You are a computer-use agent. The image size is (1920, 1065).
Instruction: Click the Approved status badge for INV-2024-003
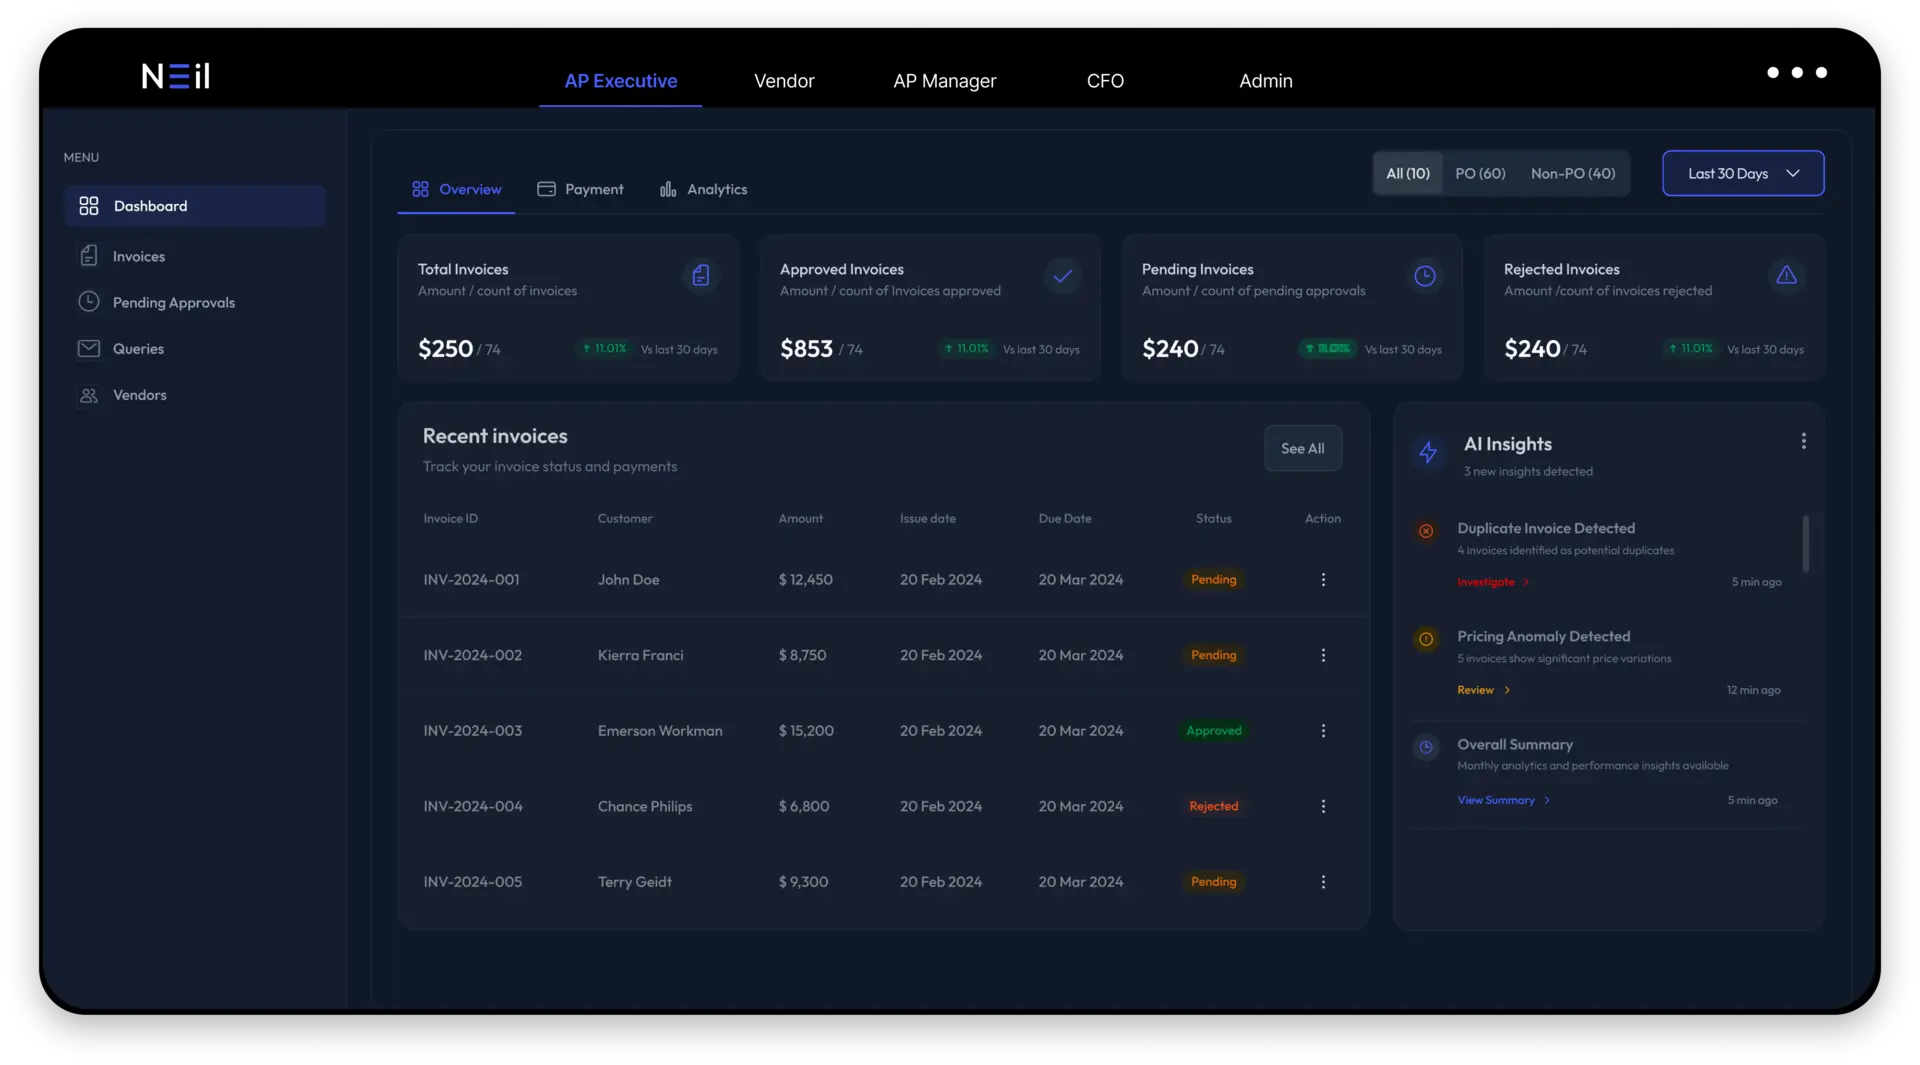tap(1213, 731)
